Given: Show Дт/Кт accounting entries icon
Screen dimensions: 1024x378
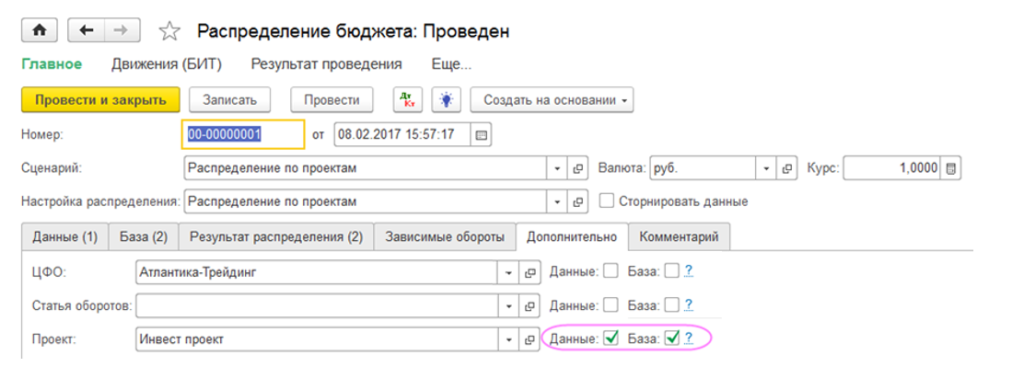Looking at the screenshot, I should point(409,100).
